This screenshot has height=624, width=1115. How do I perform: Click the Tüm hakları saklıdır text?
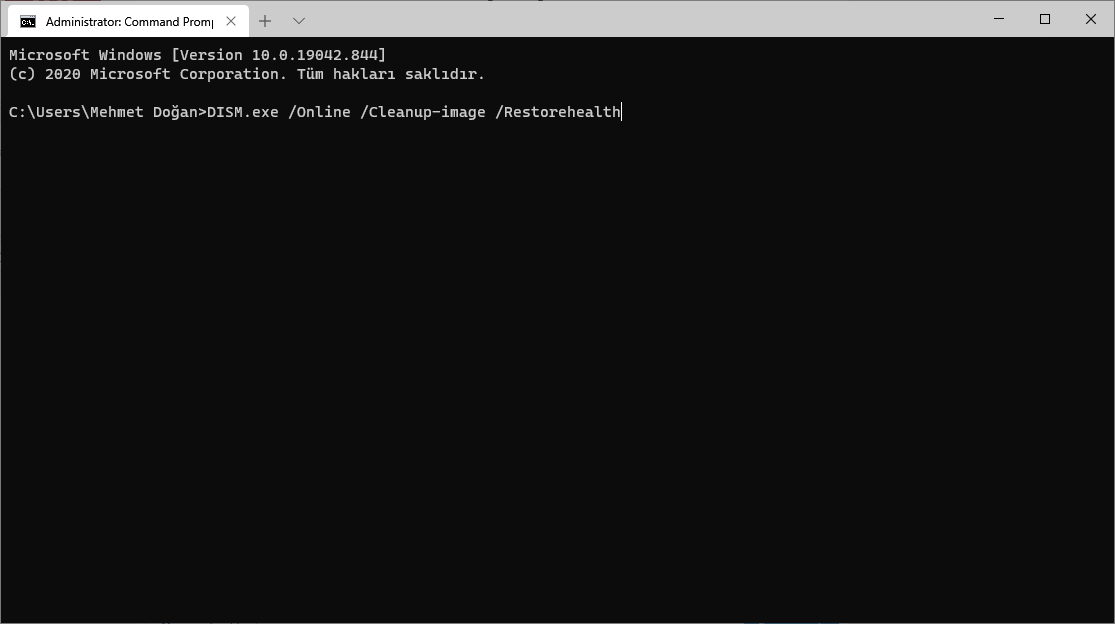pyautogui.click(x=390, y=74)
